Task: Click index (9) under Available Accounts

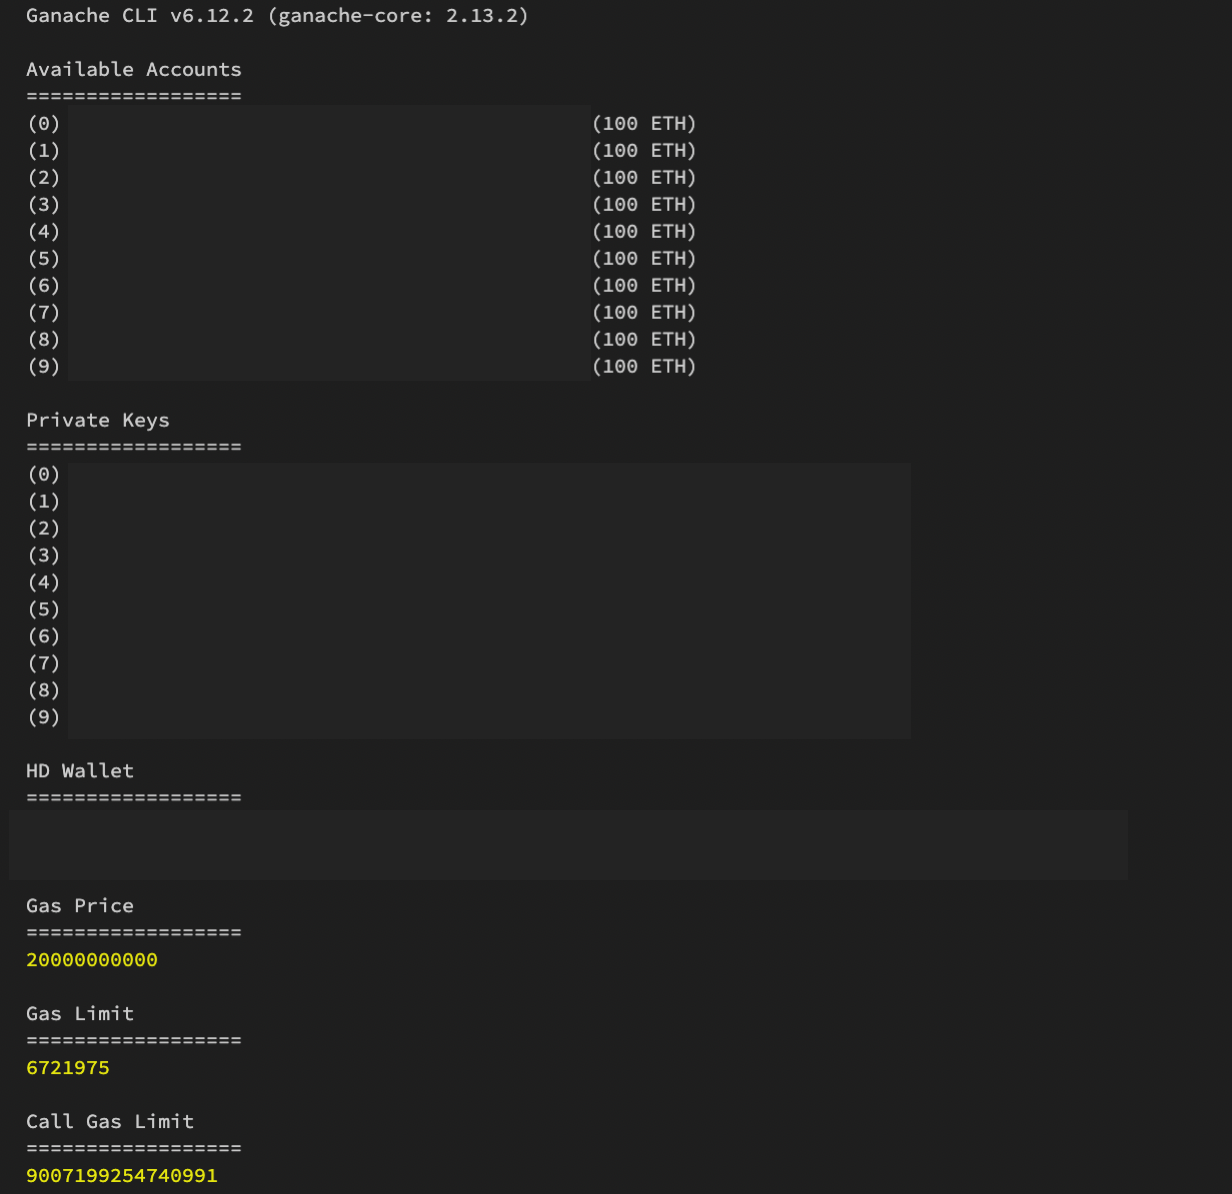Action: [x=44, y=366]
